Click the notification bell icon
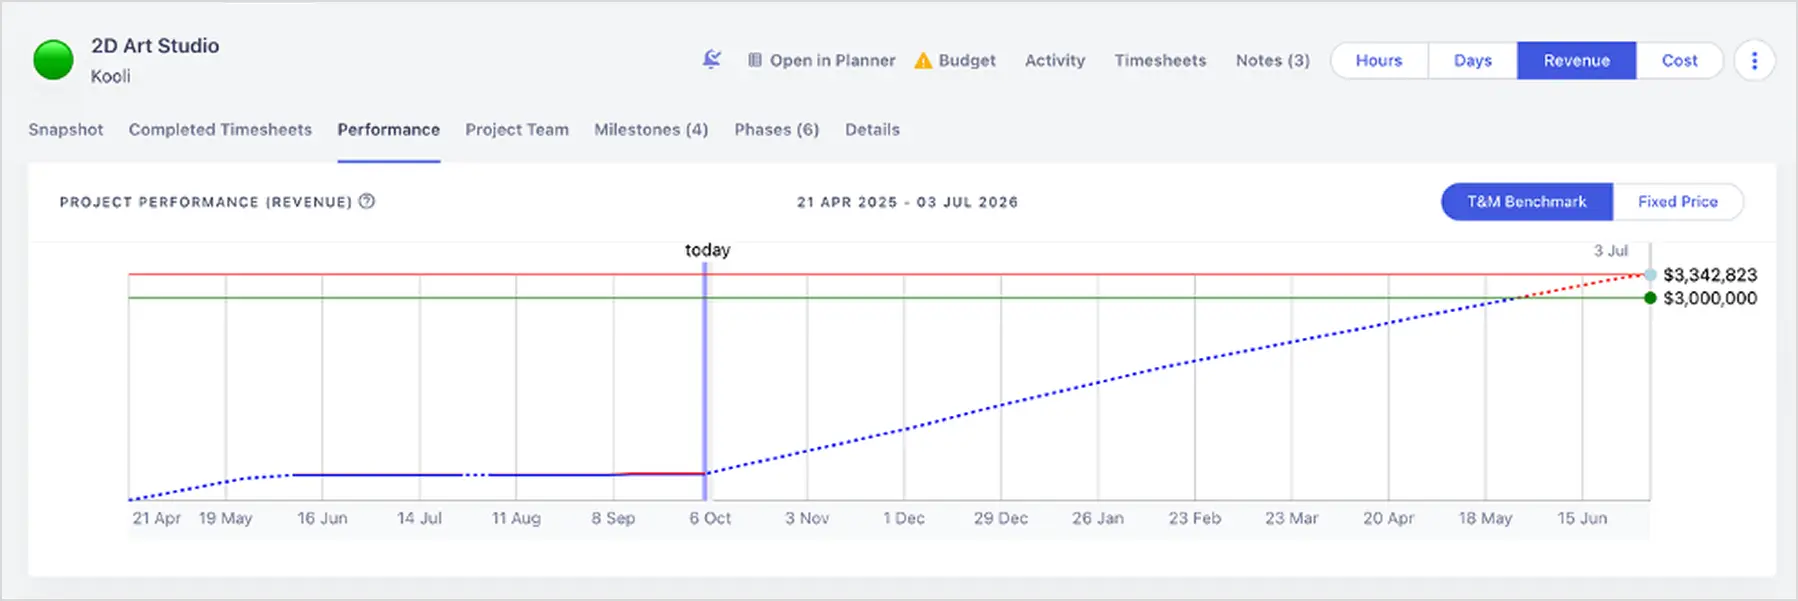The height and width of the screenshot is (601, 1798). coord(712,60)
